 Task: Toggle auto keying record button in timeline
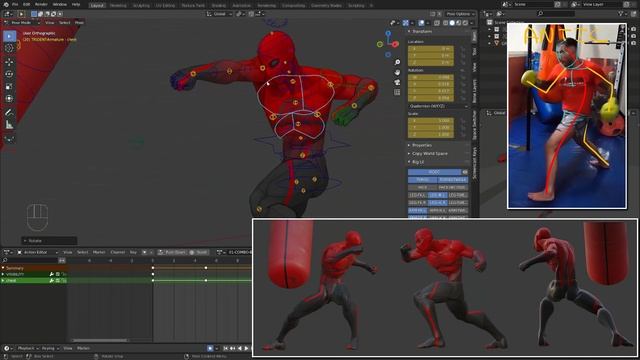point(210,348)
